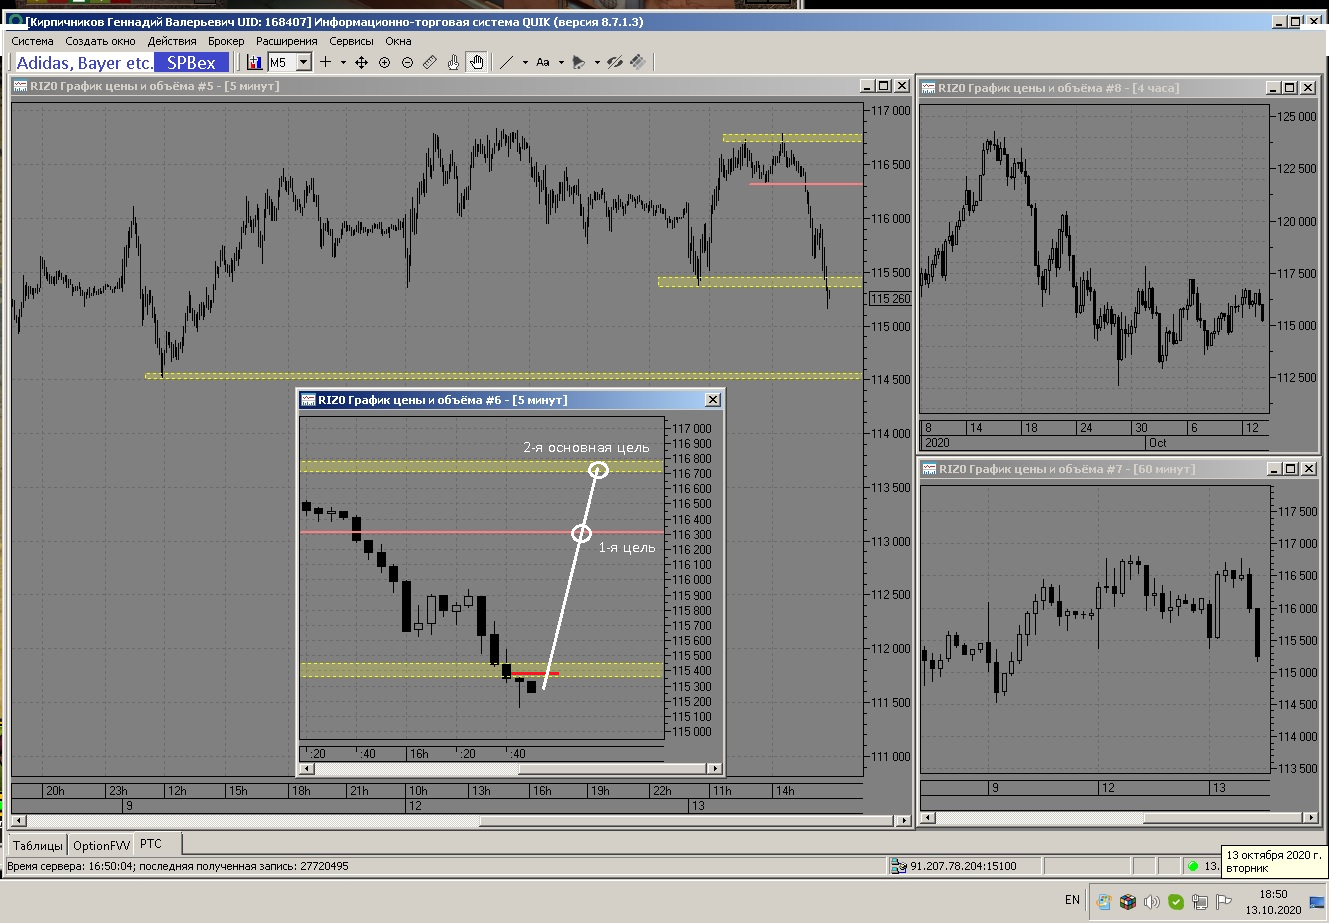
Task: Select the trend line drawing tool
Action: (507, 62)
